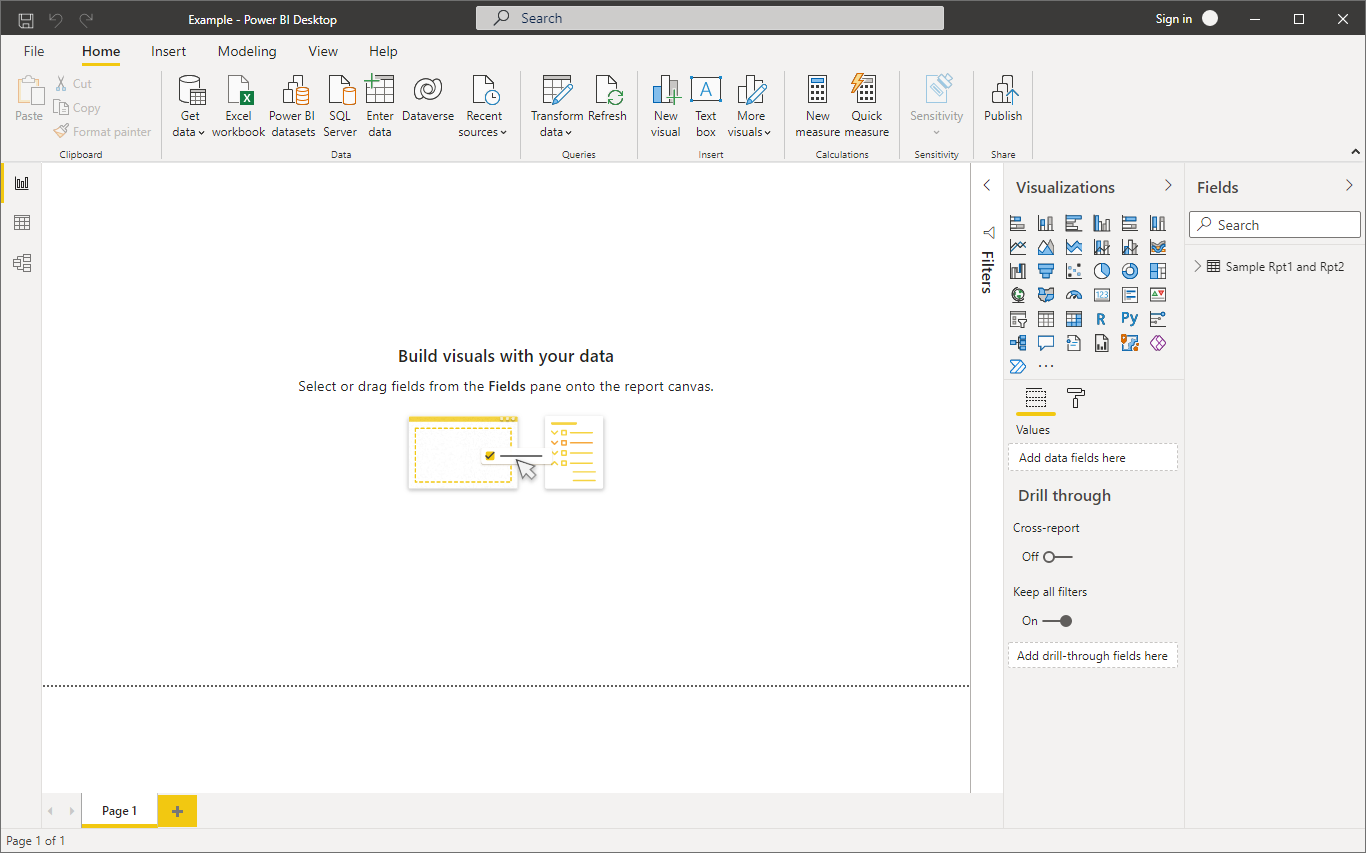
Task: Choose the Power Apps visual
Action: coord(1158,343)
